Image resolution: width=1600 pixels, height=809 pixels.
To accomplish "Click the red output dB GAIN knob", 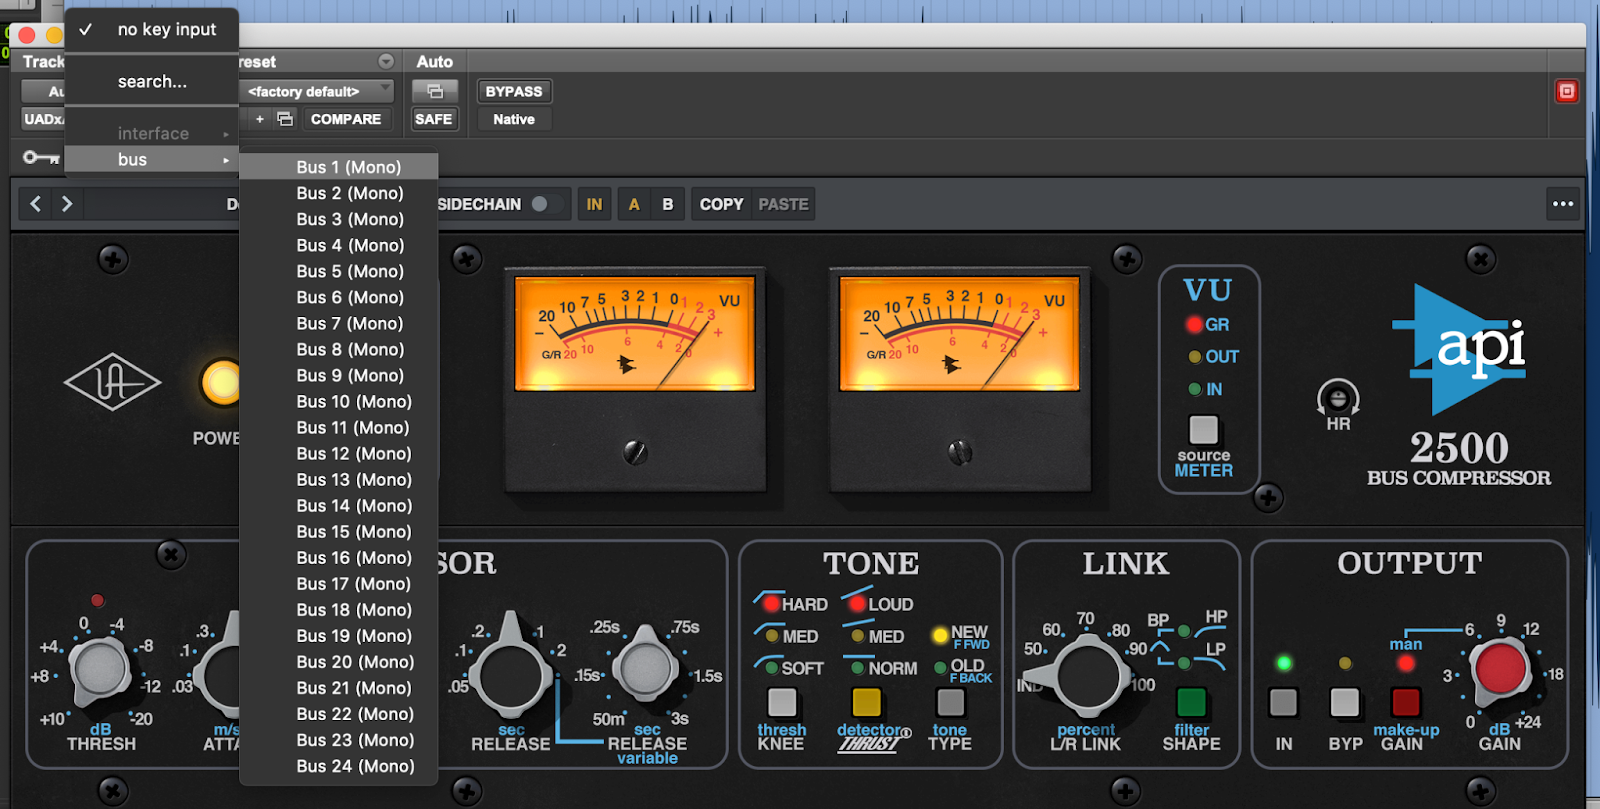I will click(1500, 669).
